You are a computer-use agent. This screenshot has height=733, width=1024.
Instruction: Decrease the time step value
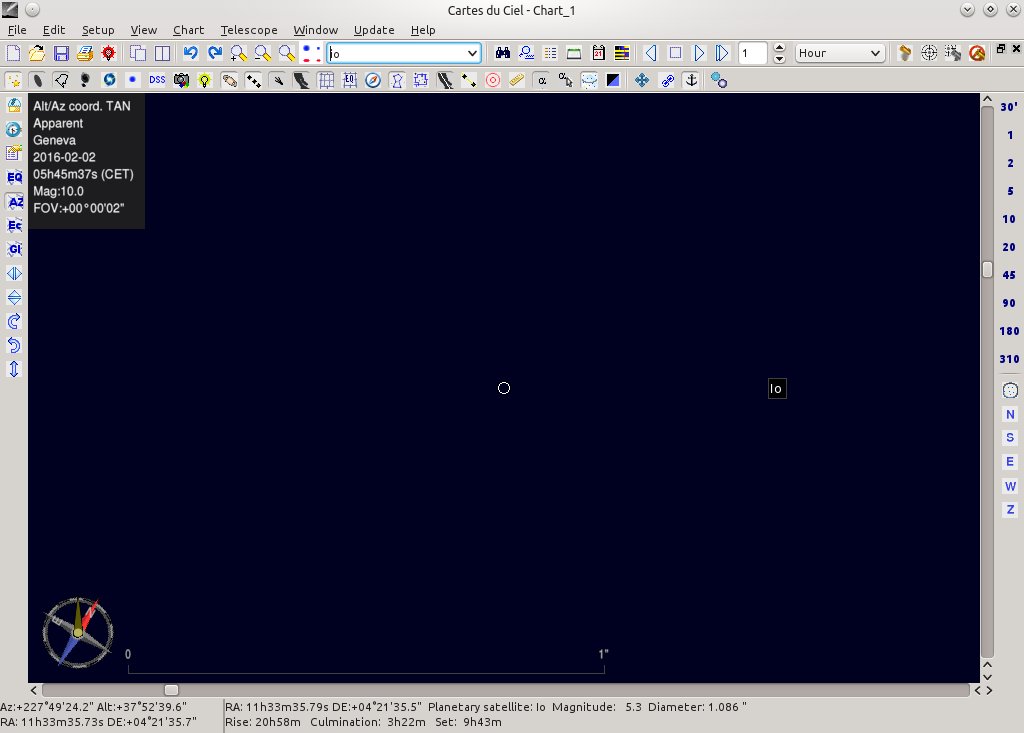point(779,58)
